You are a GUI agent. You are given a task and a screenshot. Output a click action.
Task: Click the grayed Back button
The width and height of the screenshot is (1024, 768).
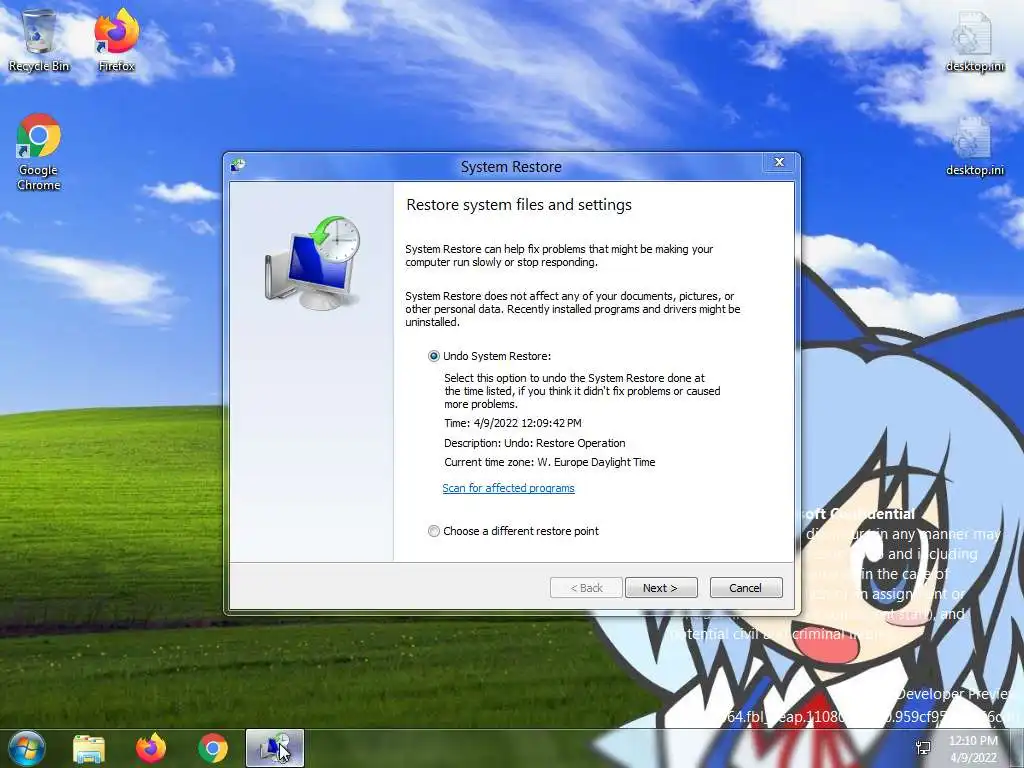586,588
